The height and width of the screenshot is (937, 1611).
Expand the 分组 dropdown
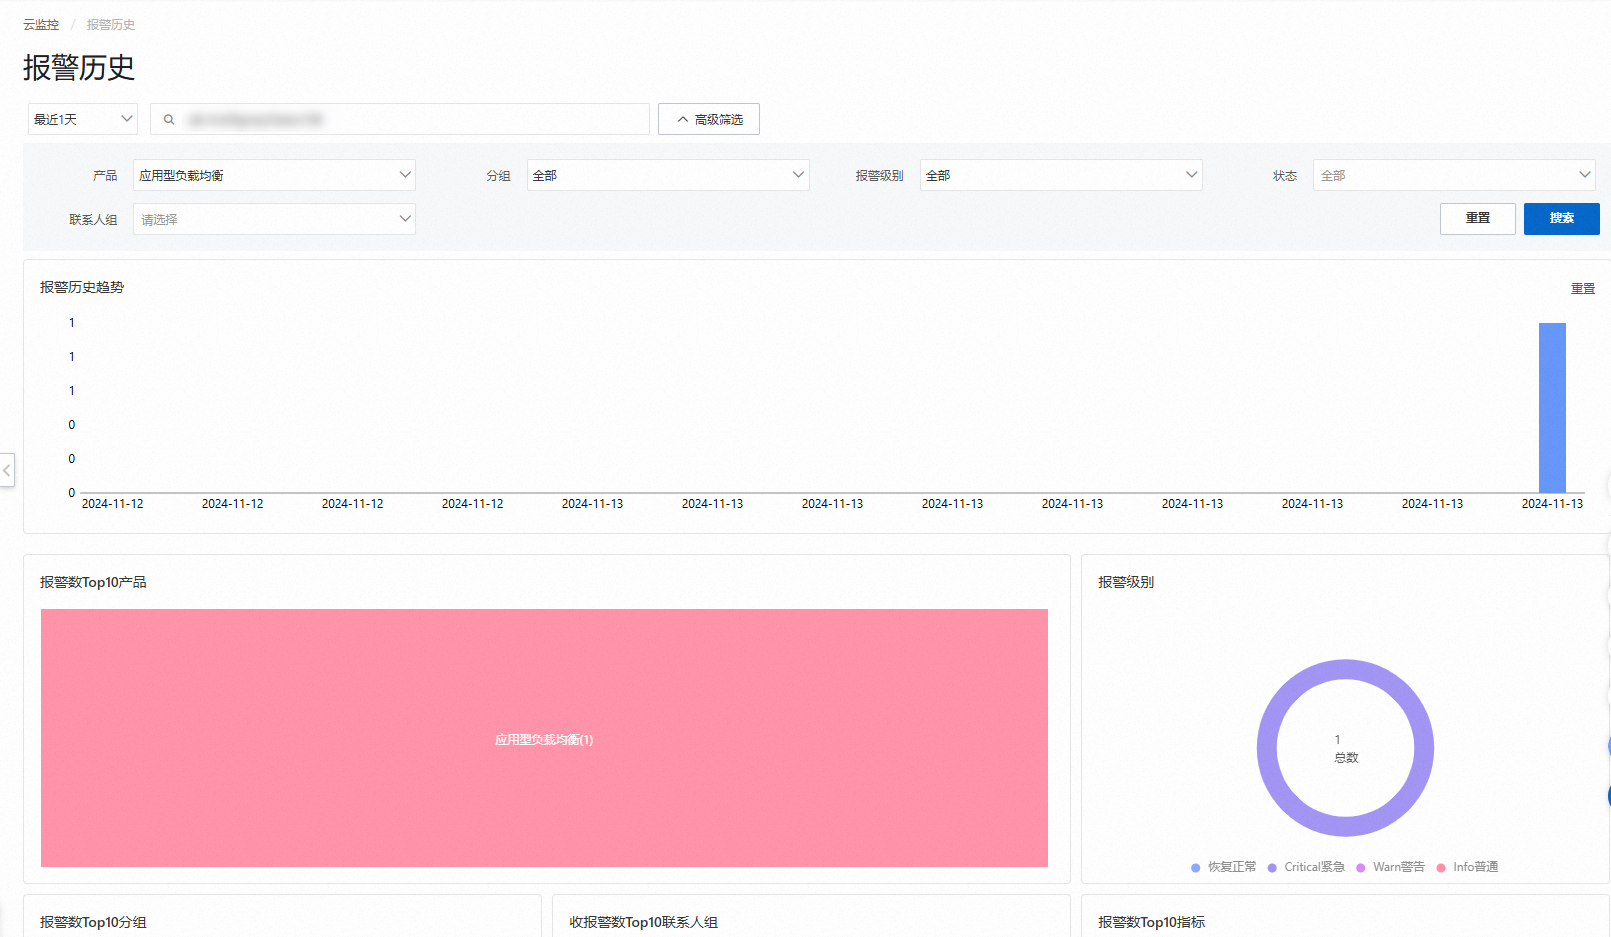pos(668,175)
